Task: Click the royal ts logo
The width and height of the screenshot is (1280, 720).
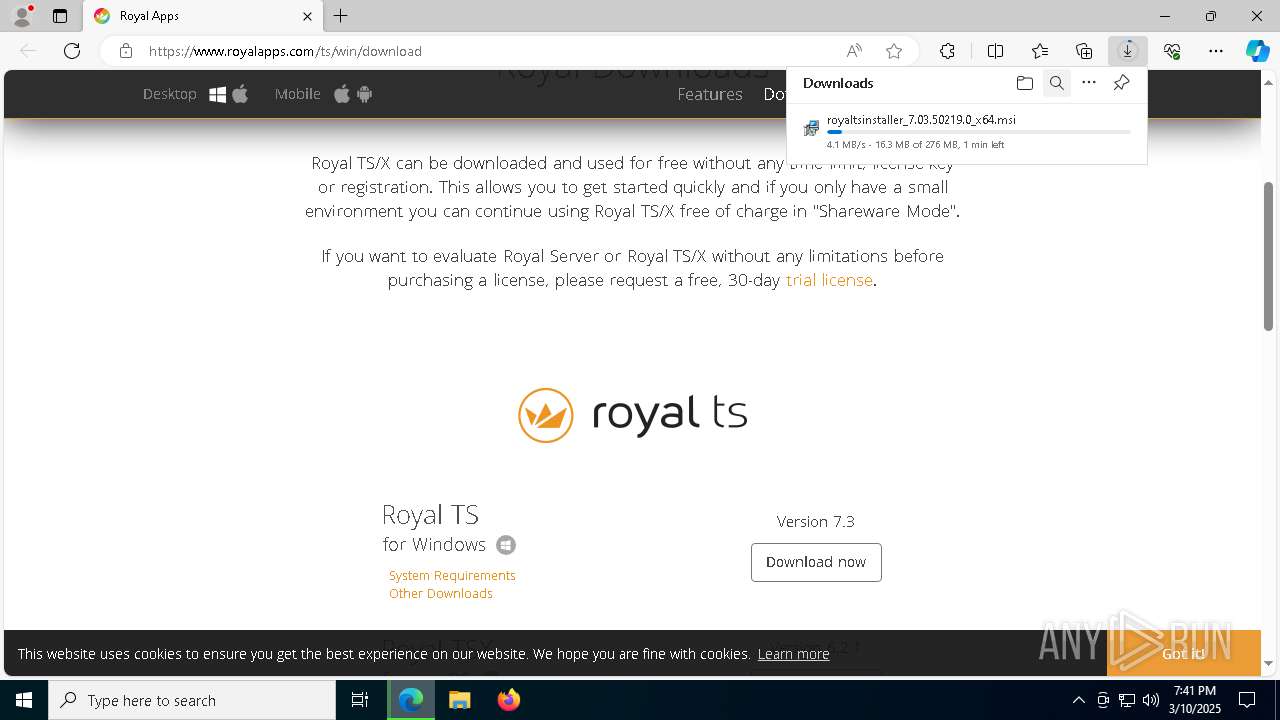Action: pyautogui.click(x=633, y=414)
